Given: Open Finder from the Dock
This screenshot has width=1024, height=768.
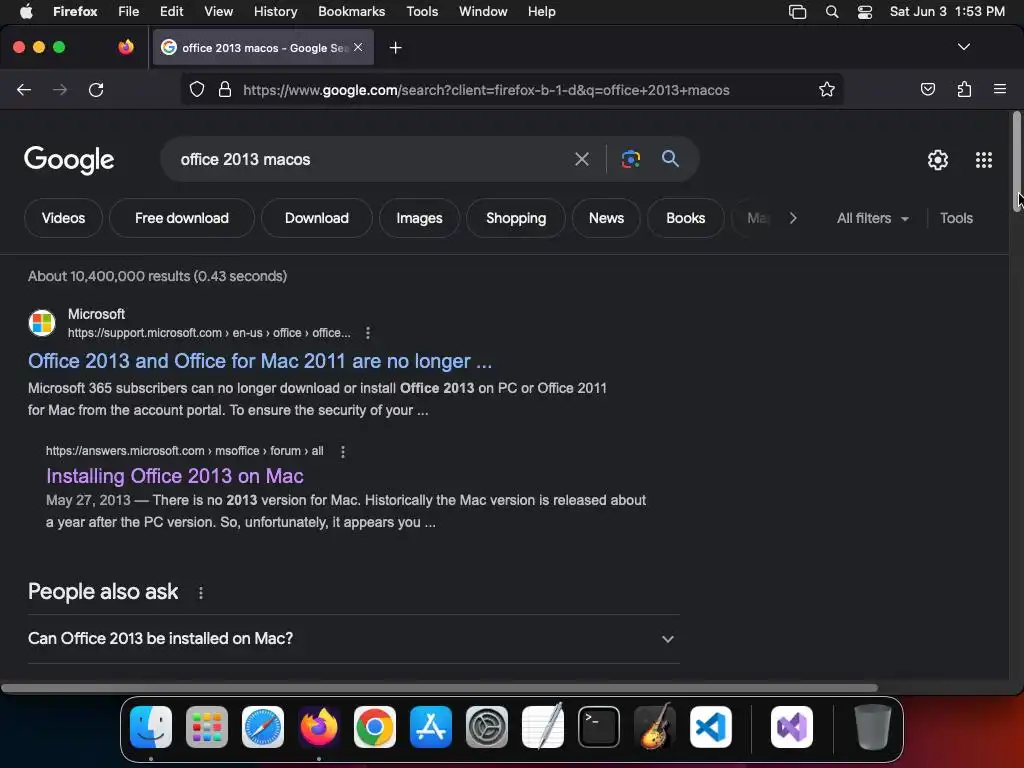Looking at the screenshot, I should coord(151,727).
